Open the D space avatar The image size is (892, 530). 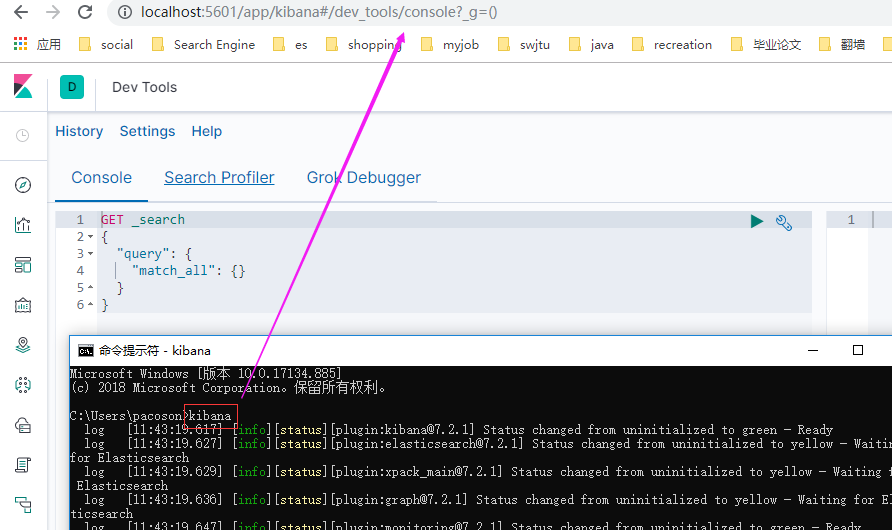tap(72, 87)
